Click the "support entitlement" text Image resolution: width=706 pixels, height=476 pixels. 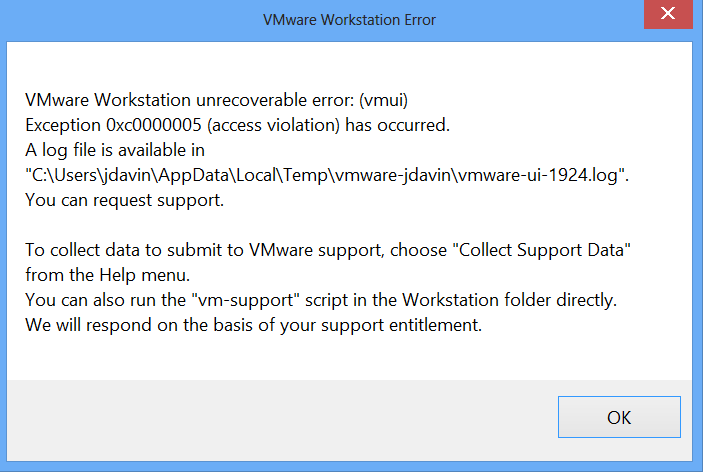click(400, 325)
